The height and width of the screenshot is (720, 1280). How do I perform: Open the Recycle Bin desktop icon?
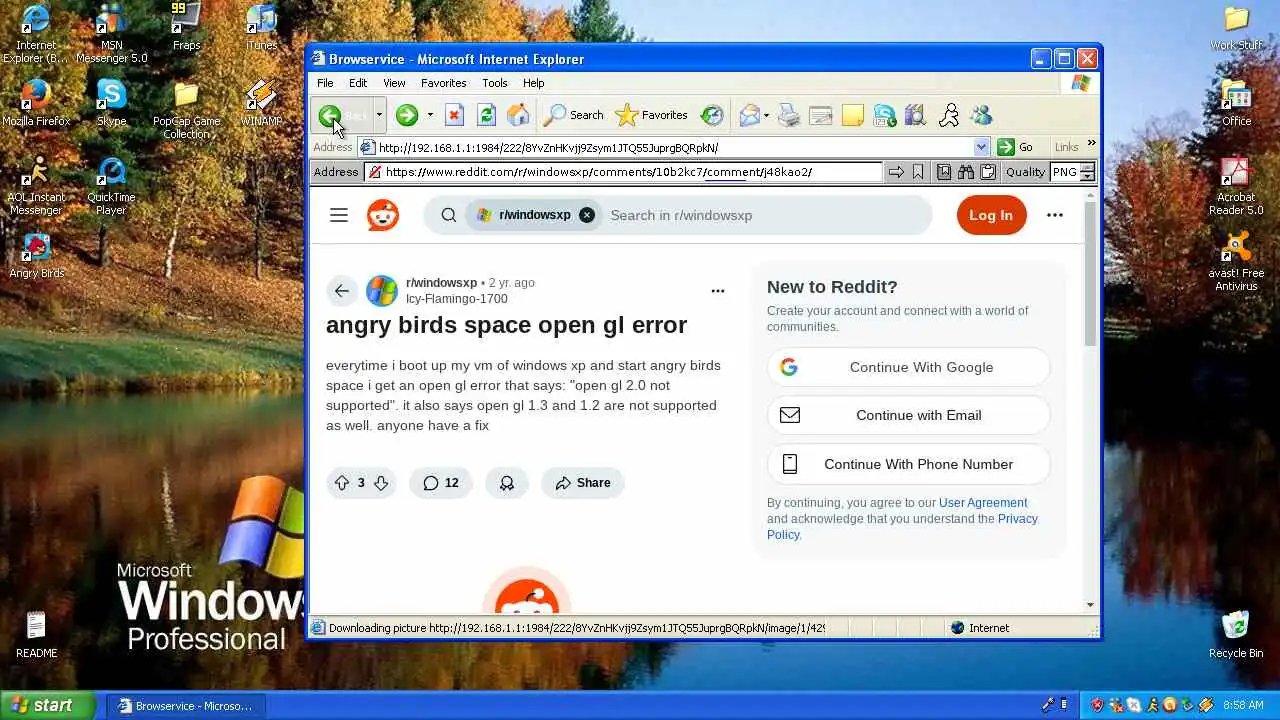point(1236,634)
